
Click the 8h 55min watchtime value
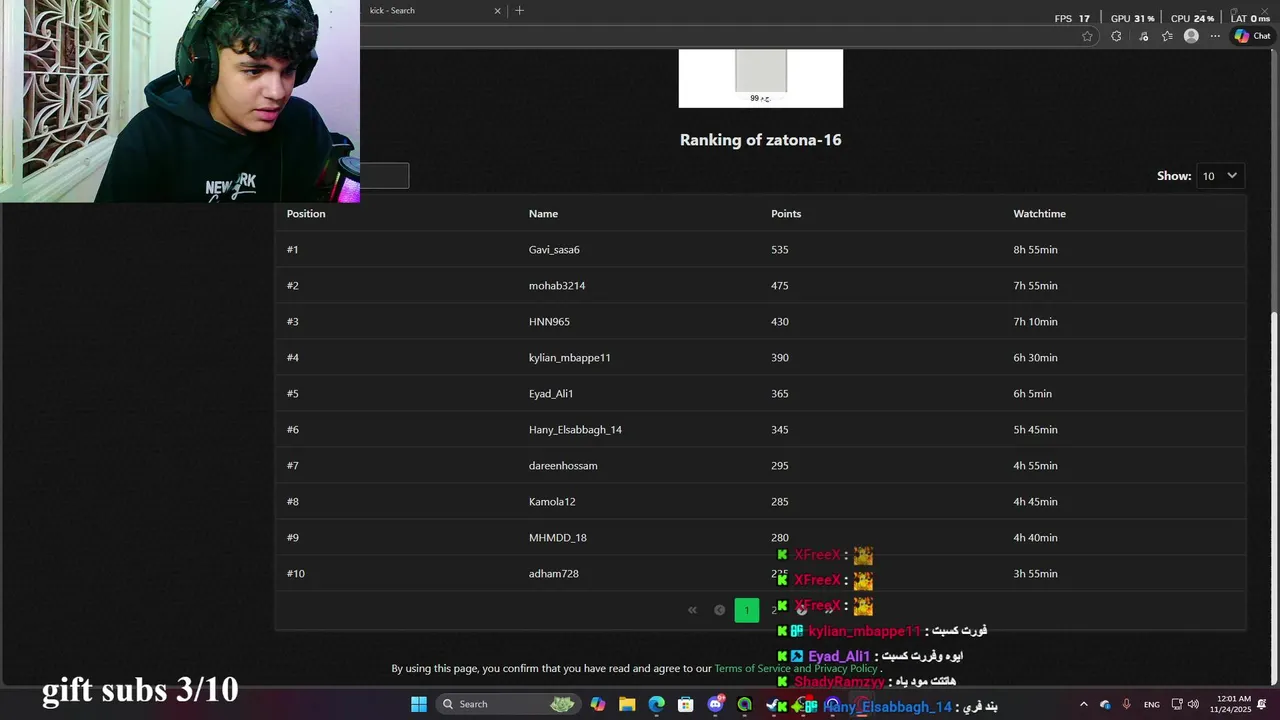pyautogui.click(x=1035, y=249)
